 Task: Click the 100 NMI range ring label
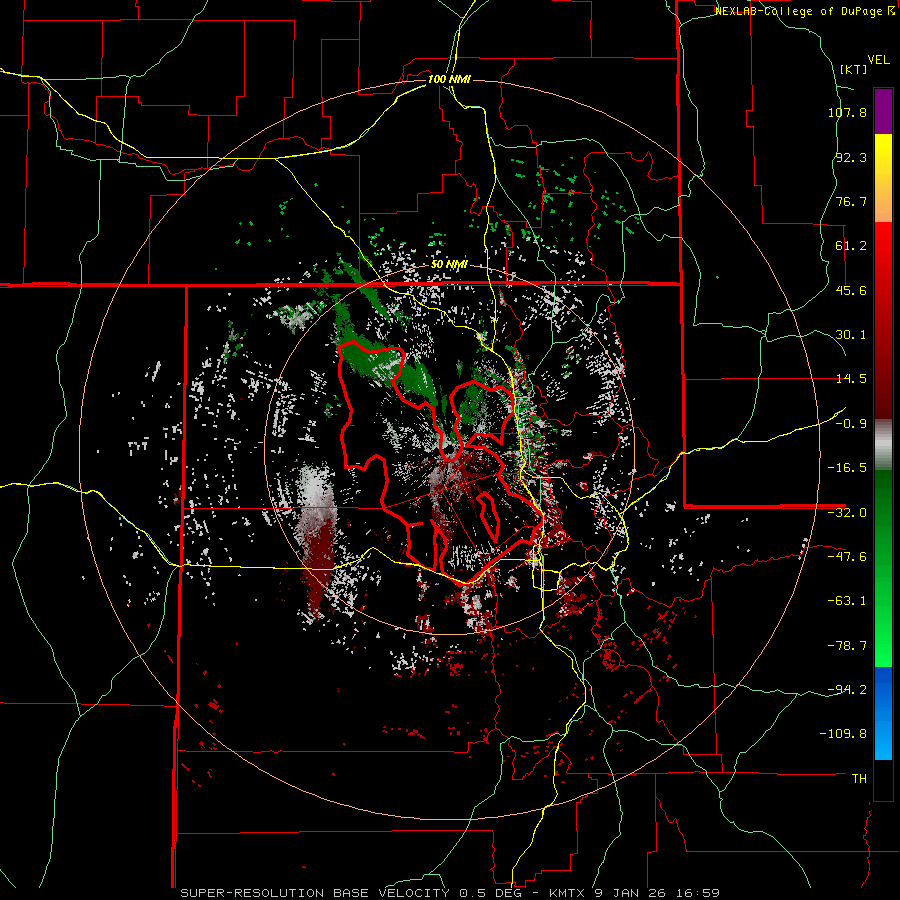pyautogui.click(x=449, y=79)
